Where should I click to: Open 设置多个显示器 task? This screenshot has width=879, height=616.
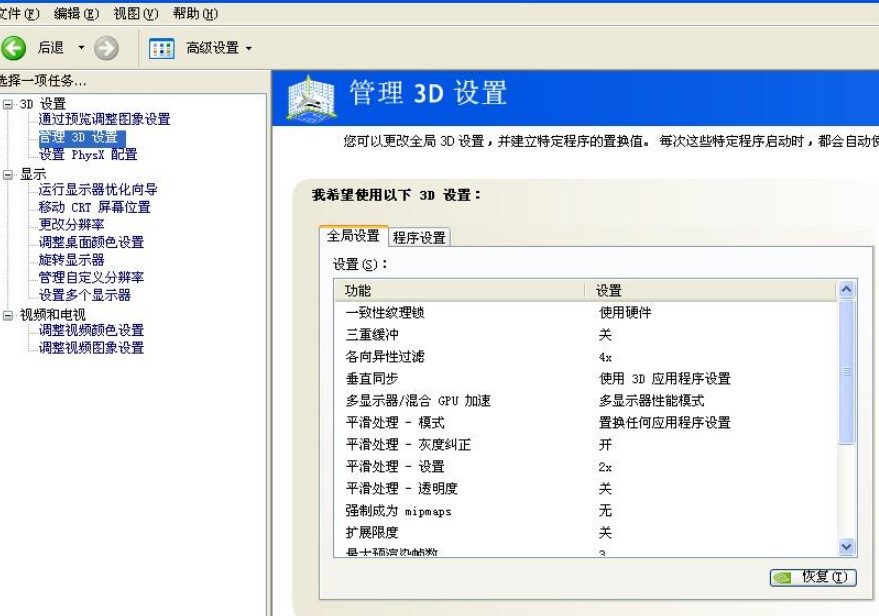click(x=85, y=295)
